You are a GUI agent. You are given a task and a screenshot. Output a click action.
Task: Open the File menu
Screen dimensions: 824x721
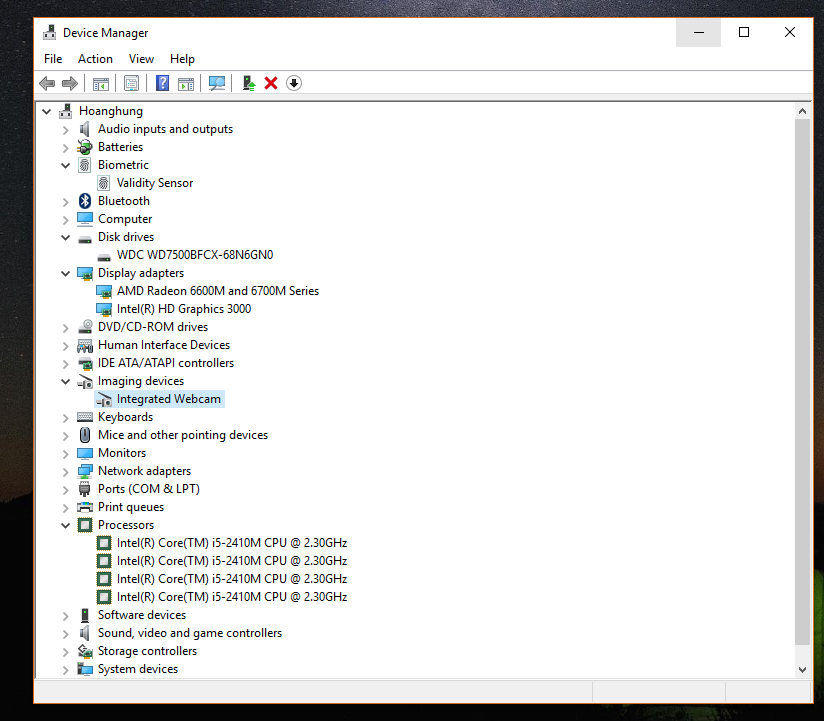tap(53, 59)
